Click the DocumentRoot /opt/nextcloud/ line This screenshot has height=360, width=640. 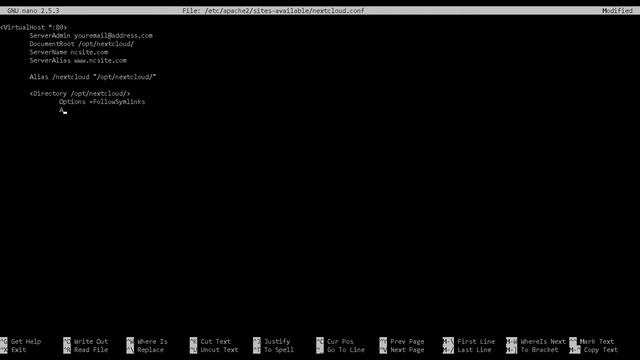82,44
